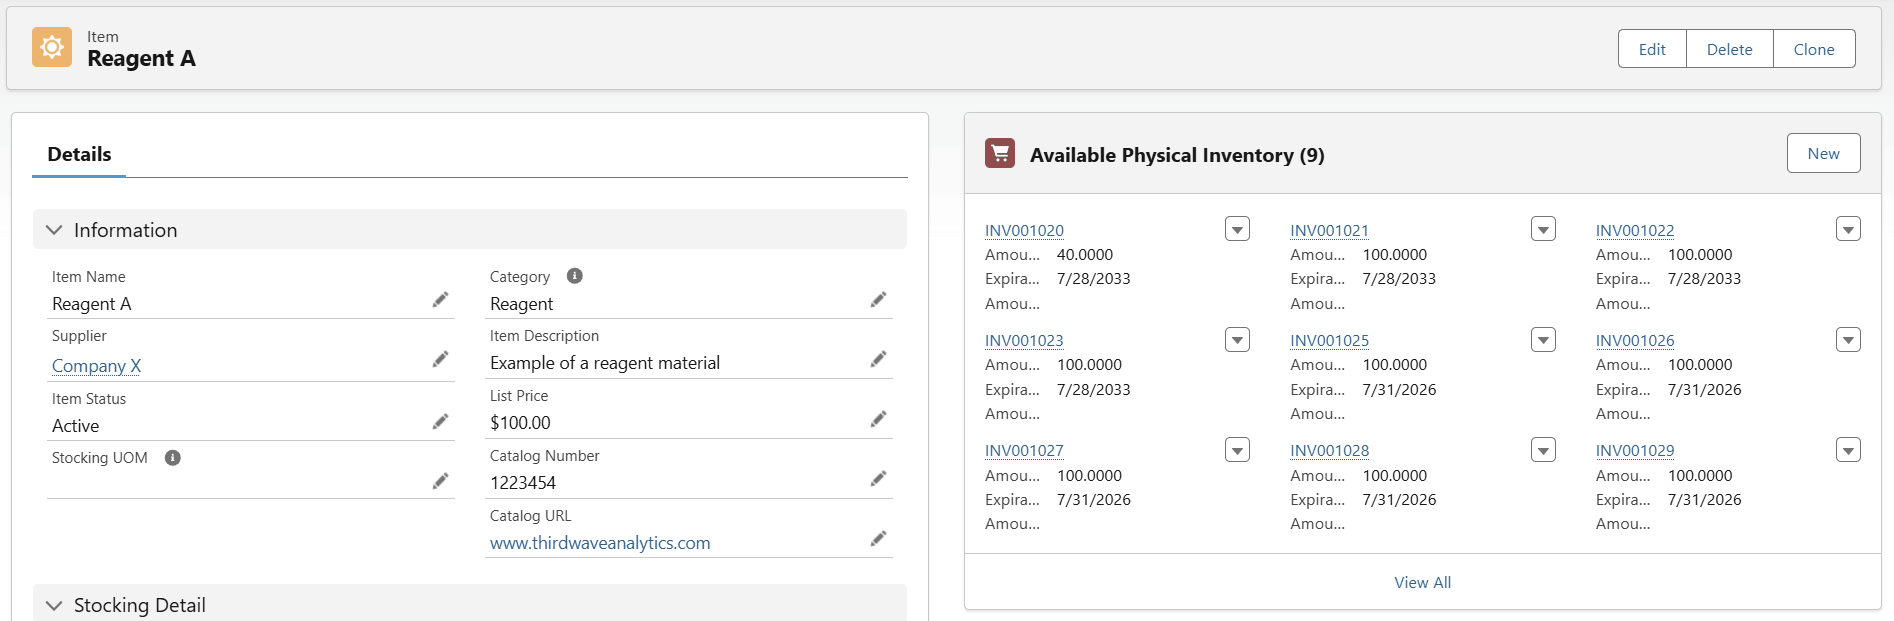
Task: Click the Available Physical Inventory cart icon
Action: [x=1000, y=153]
